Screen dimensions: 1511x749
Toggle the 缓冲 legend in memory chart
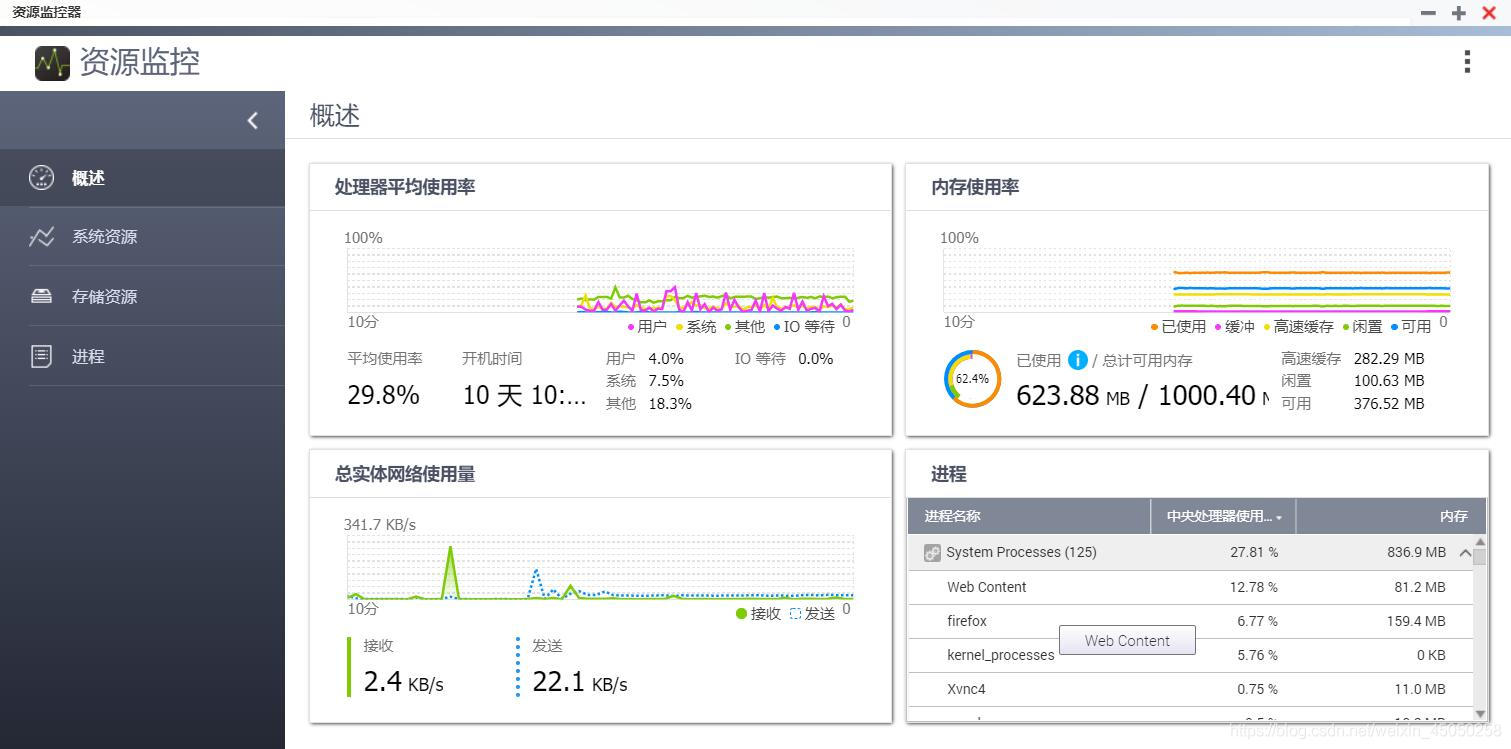[x=1235, y=326]
